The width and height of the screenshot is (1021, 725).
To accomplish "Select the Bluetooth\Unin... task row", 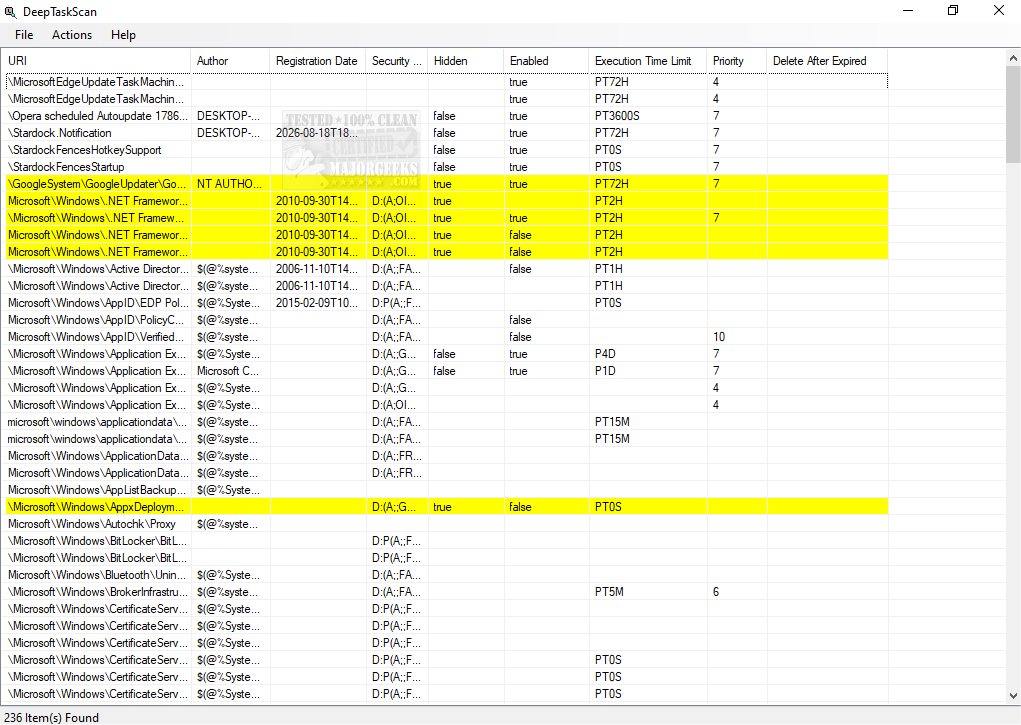I will [x=447, y=575].
